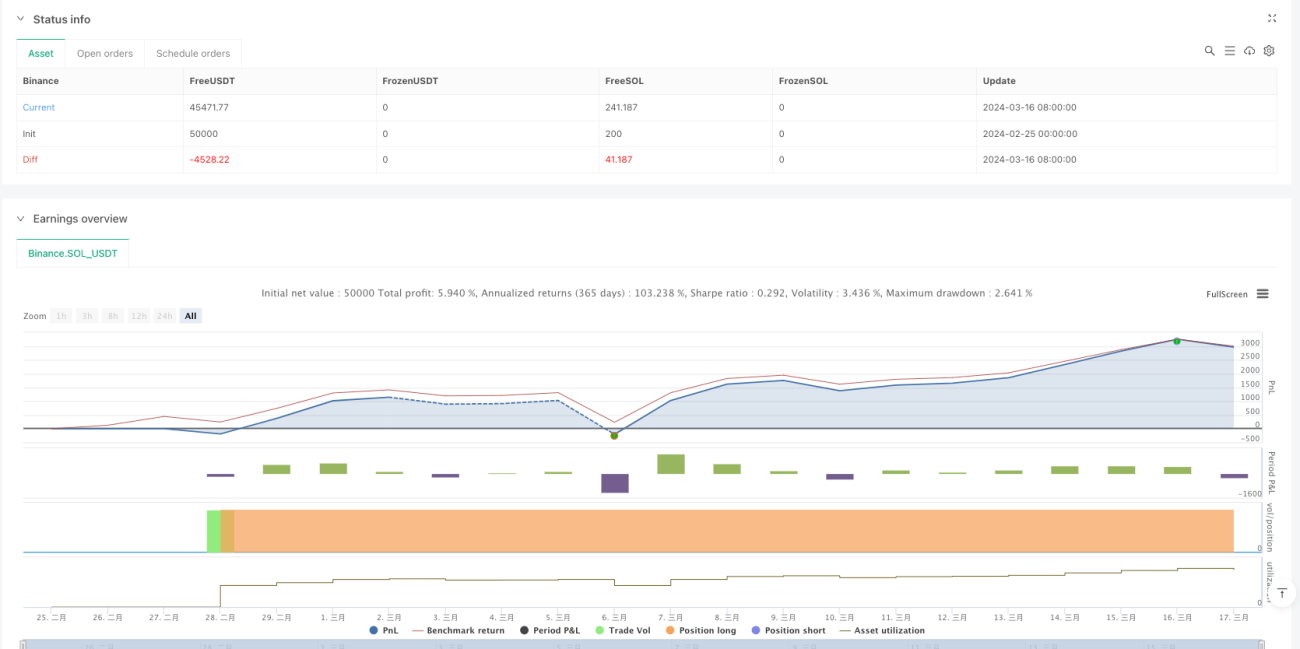
Task: Open the list menu icon above table
Action: click(x=1229, y=51)
